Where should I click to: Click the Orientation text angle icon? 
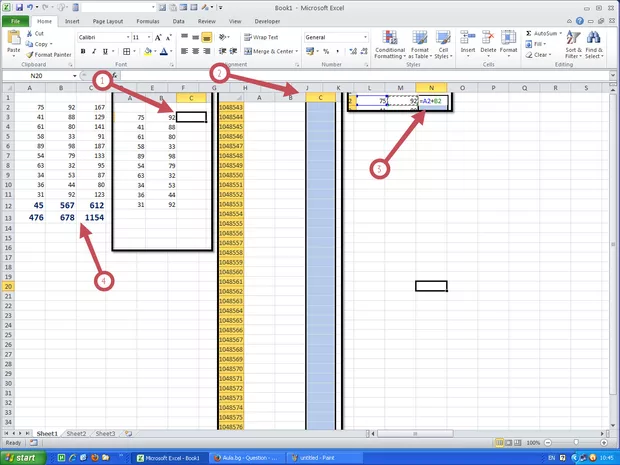click(223, 37)
